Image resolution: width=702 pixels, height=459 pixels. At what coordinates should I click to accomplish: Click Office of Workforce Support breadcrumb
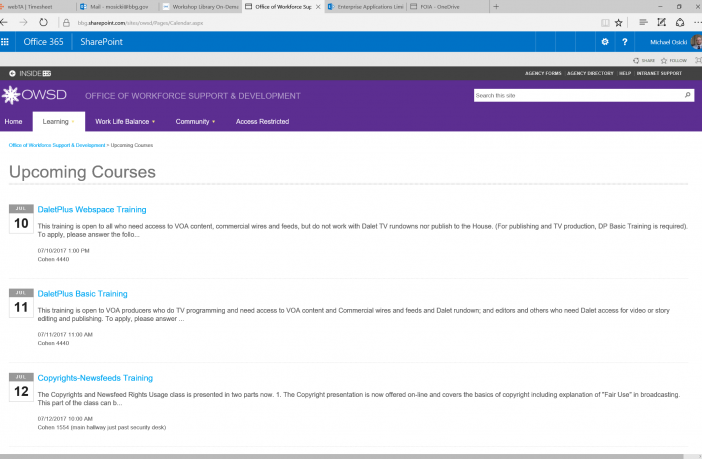click(x=57, y=145)
